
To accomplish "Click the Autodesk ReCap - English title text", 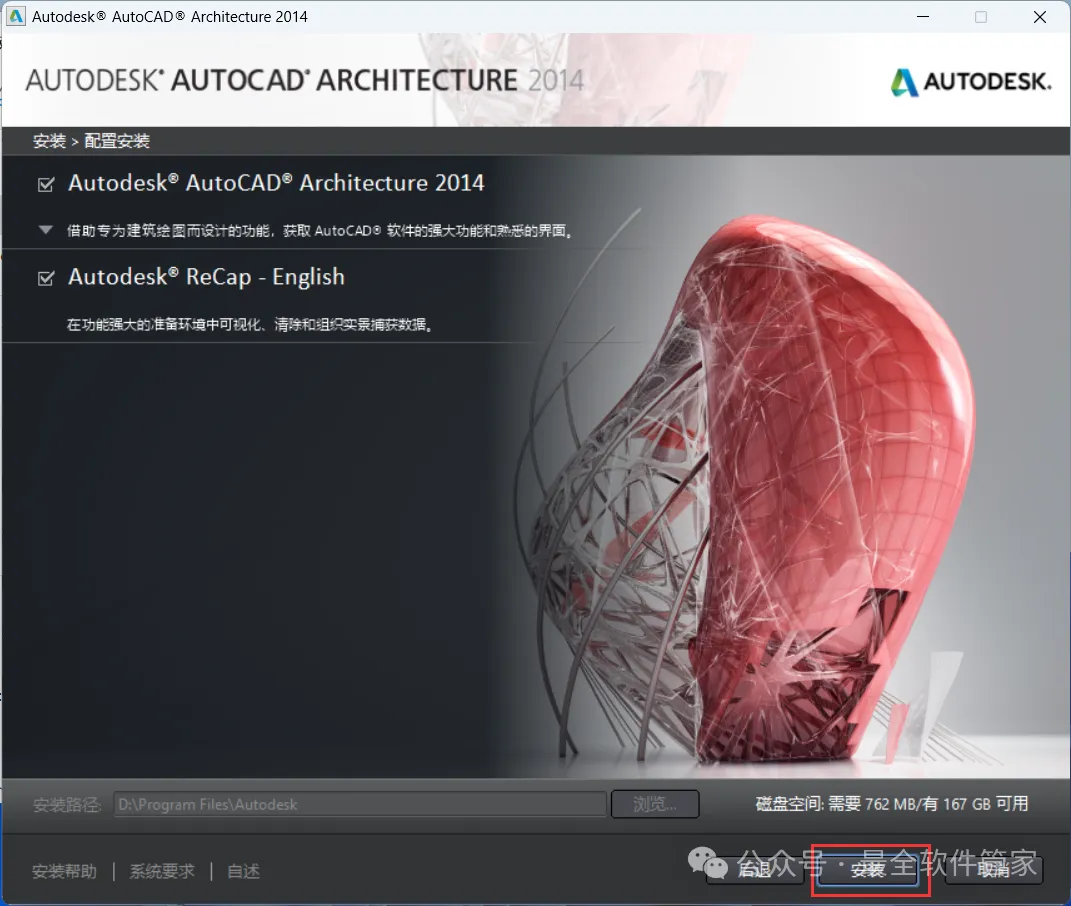I will pyautogui.click(x=206, y=277).
